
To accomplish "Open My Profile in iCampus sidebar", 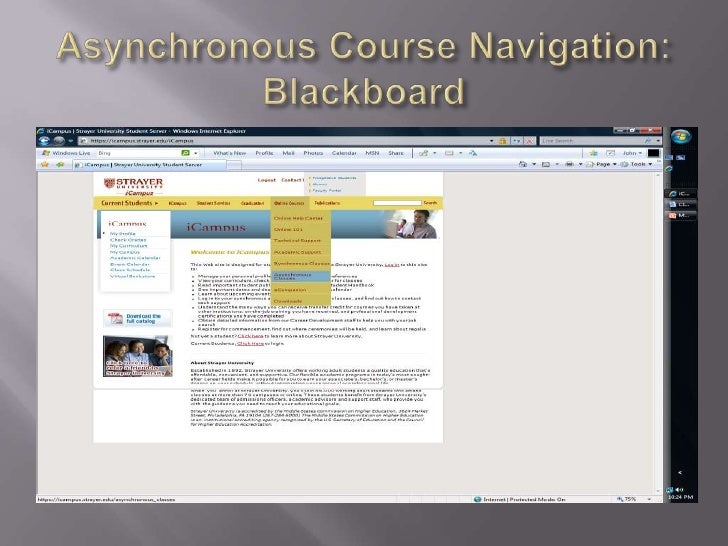I will pos(123,234).
